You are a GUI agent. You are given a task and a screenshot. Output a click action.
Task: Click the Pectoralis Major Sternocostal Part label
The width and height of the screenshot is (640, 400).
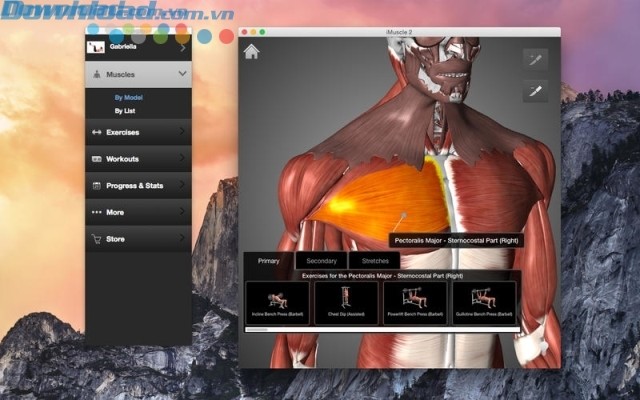click(x=456, y=240)
